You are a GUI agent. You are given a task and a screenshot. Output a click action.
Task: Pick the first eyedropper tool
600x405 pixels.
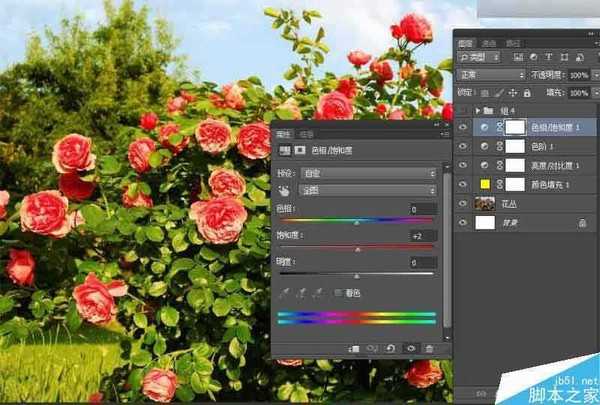[x=284, y=293]
